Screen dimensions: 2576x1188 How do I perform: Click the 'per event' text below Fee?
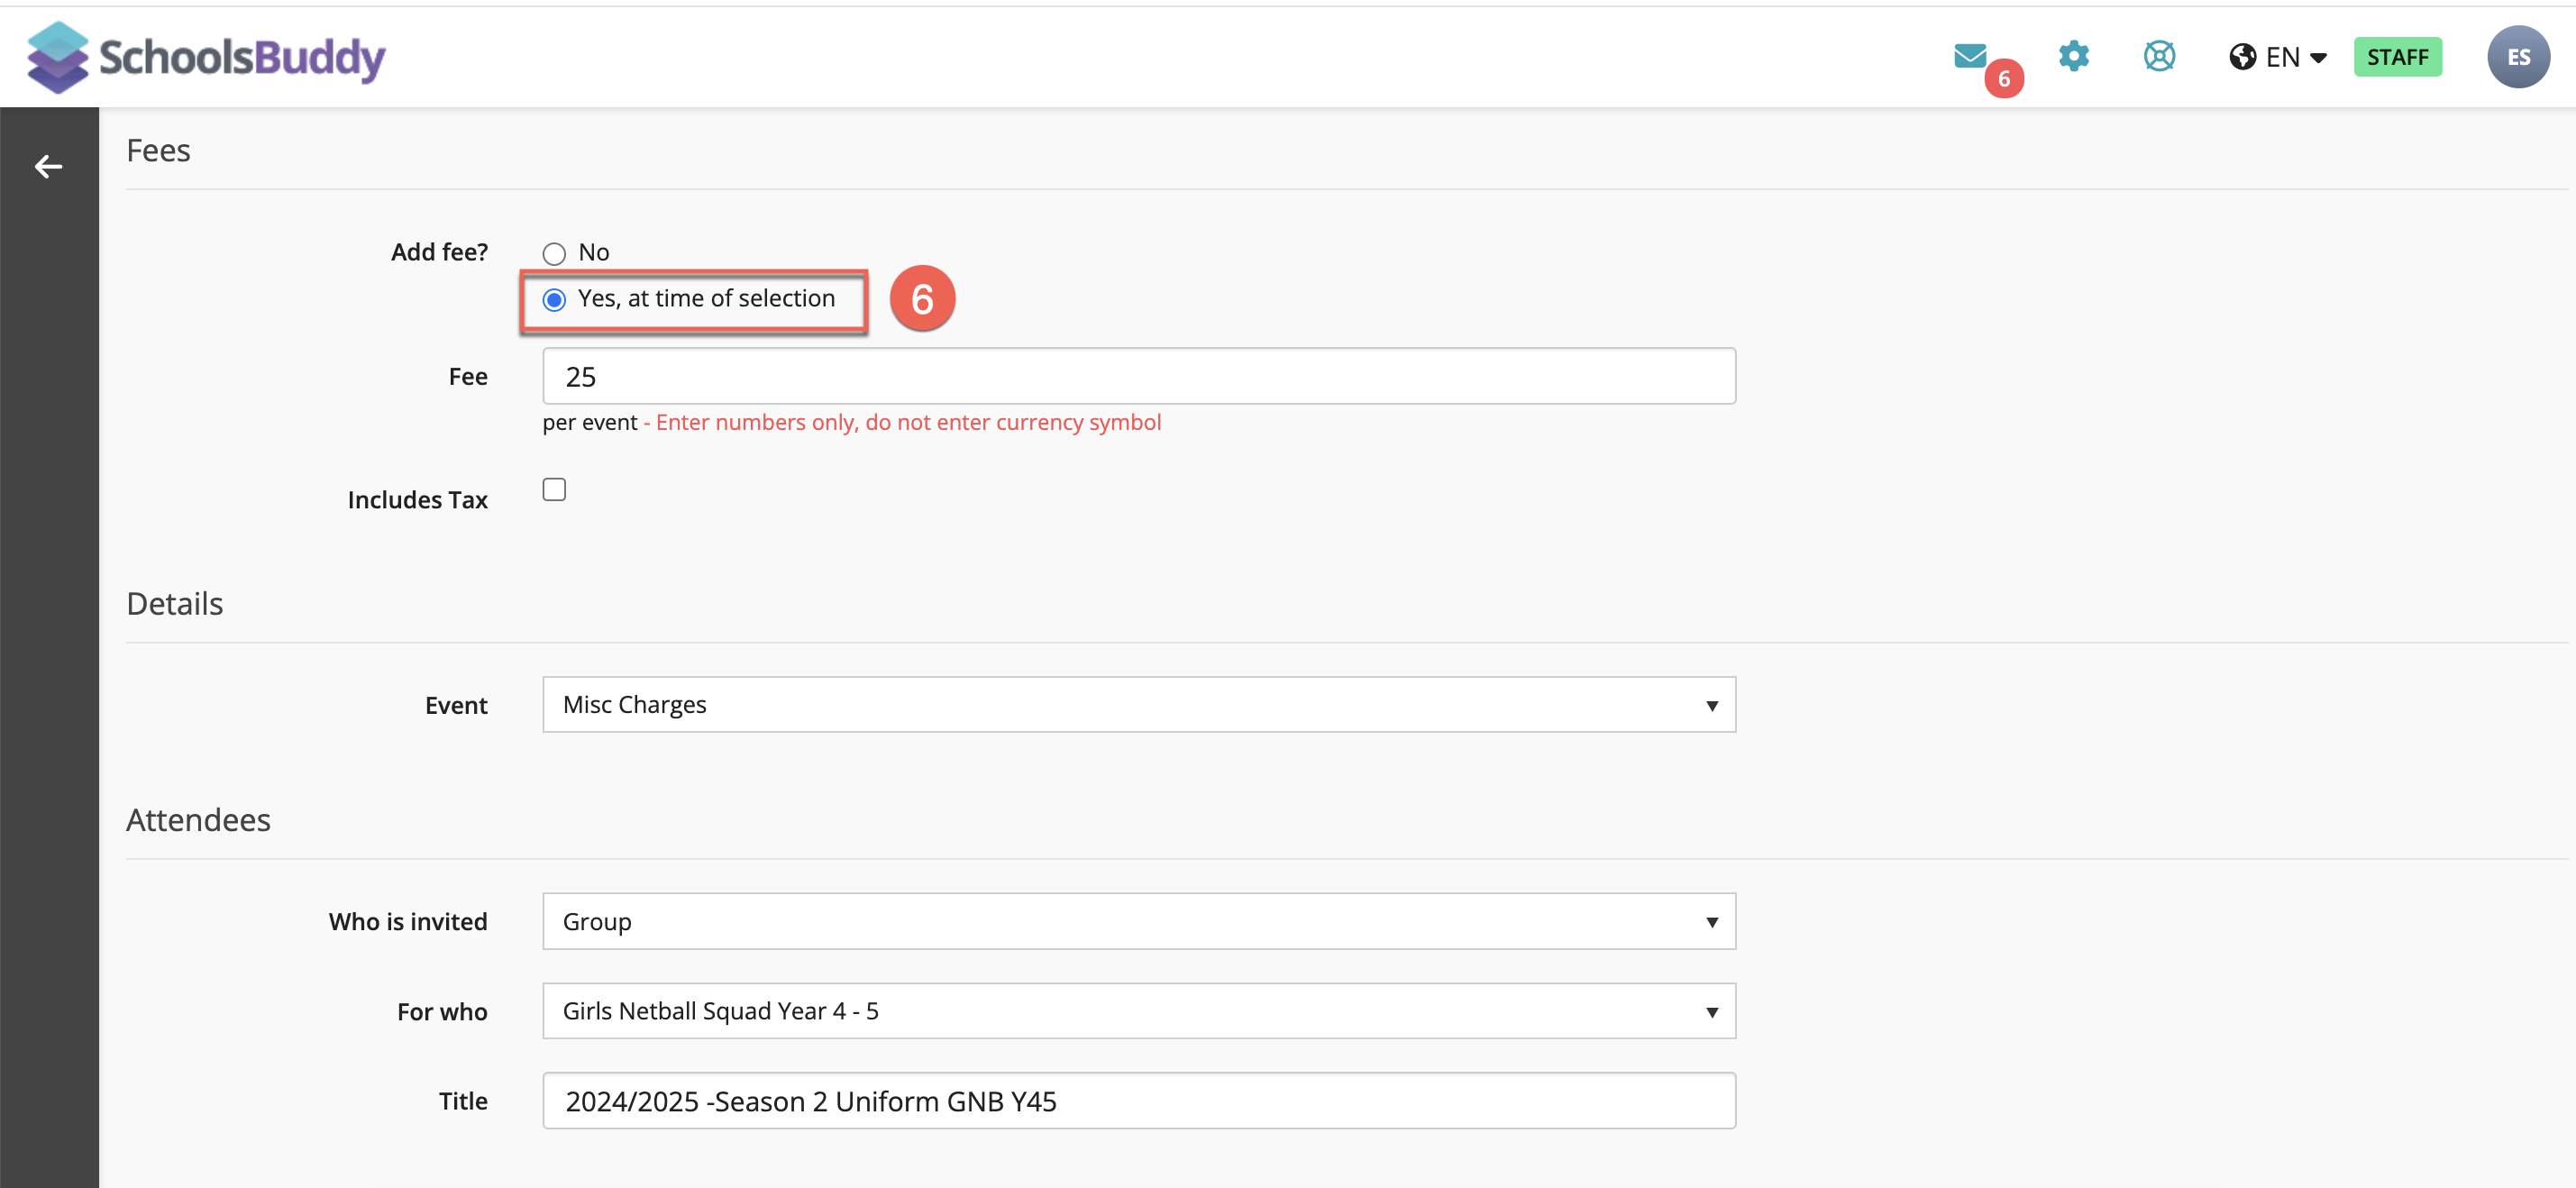tap(590, 422)
